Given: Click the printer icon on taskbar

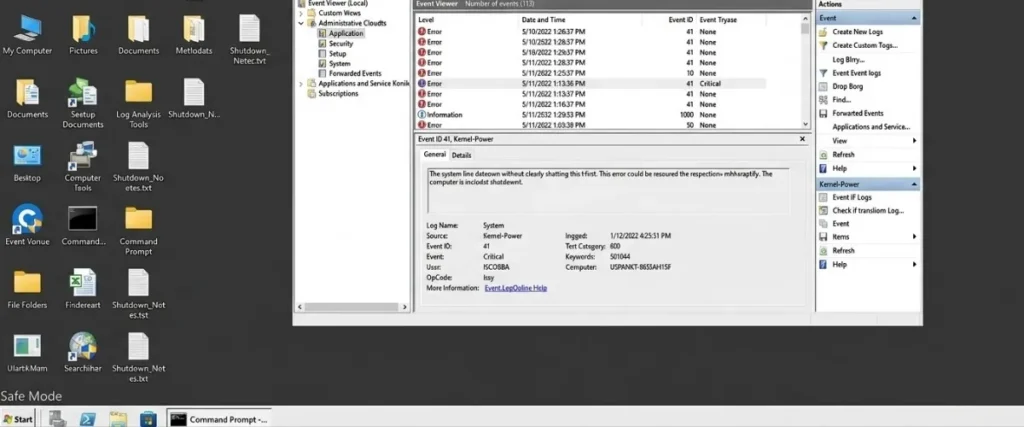Looking at the screenshot, I should click(57, 419).
